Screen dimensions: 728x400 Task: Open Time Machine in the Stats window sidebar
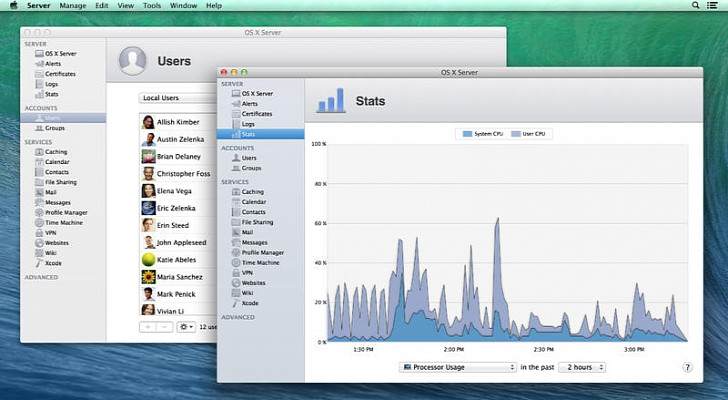point(260,262)
